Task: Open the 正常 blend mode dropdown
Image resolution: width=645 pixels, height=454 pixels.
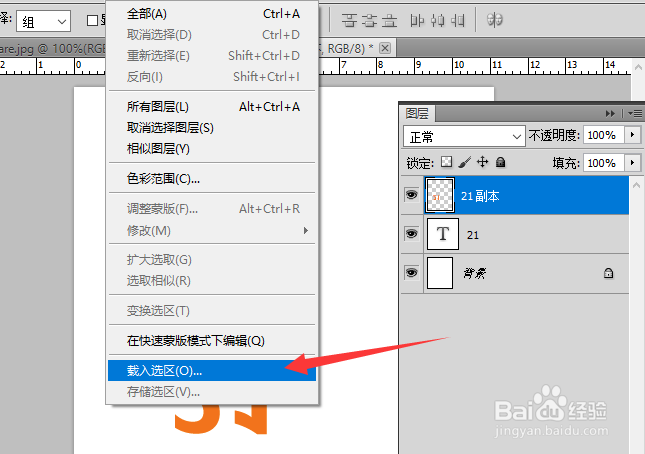Action: pyautogui.click(x=464, y=136)
